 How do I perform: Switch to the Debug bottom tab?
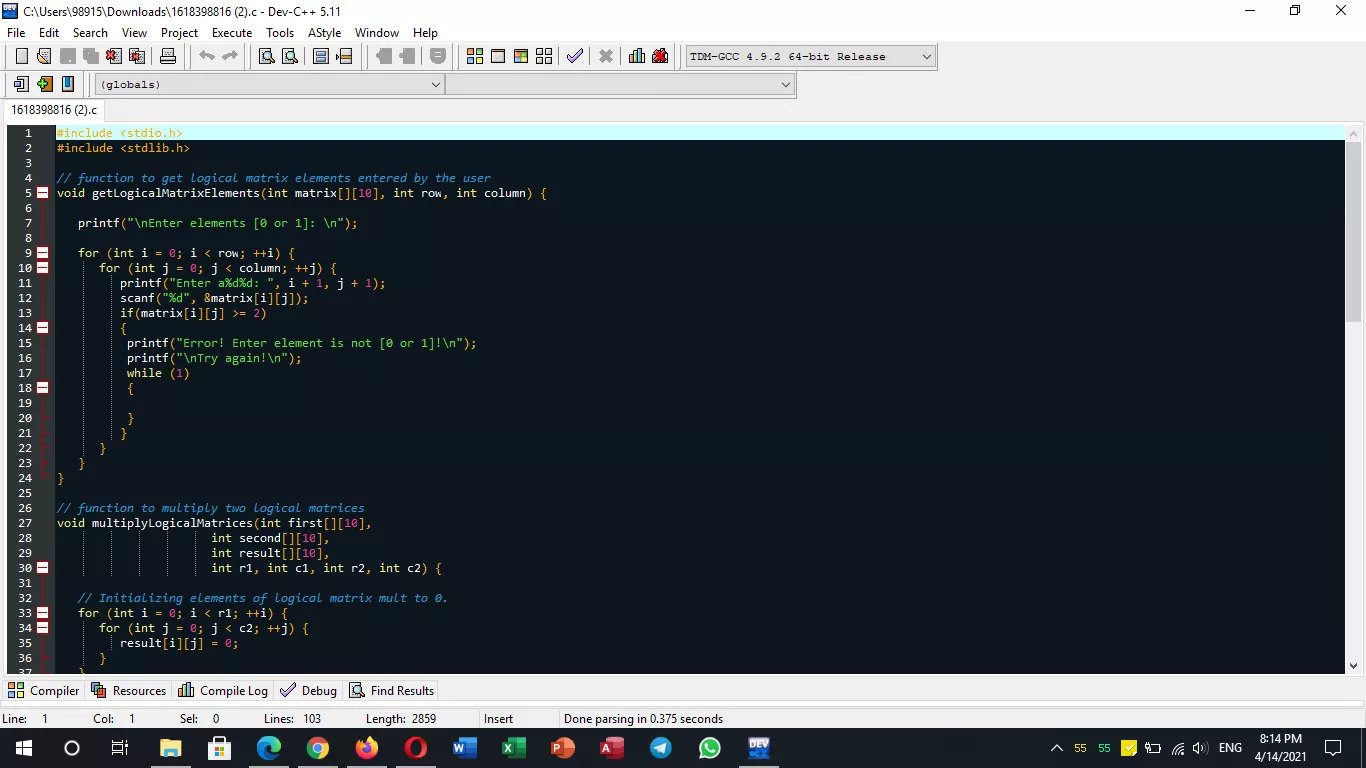coord(309,691)
